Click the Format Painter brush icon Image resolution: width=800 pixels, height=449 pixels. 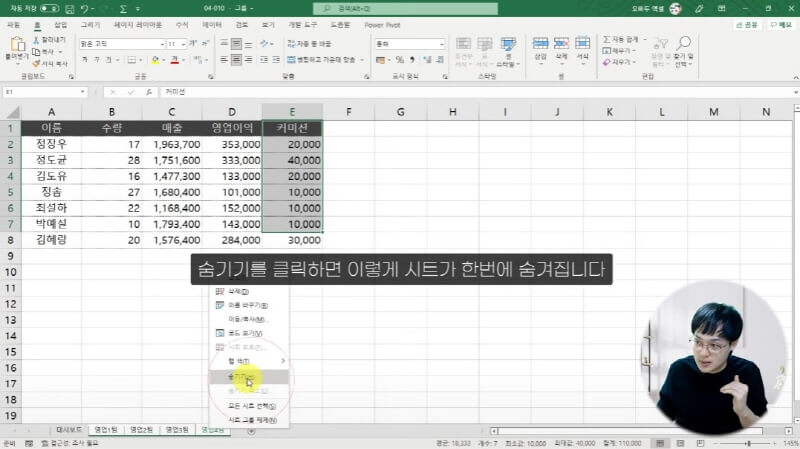(x=36, y=64)
